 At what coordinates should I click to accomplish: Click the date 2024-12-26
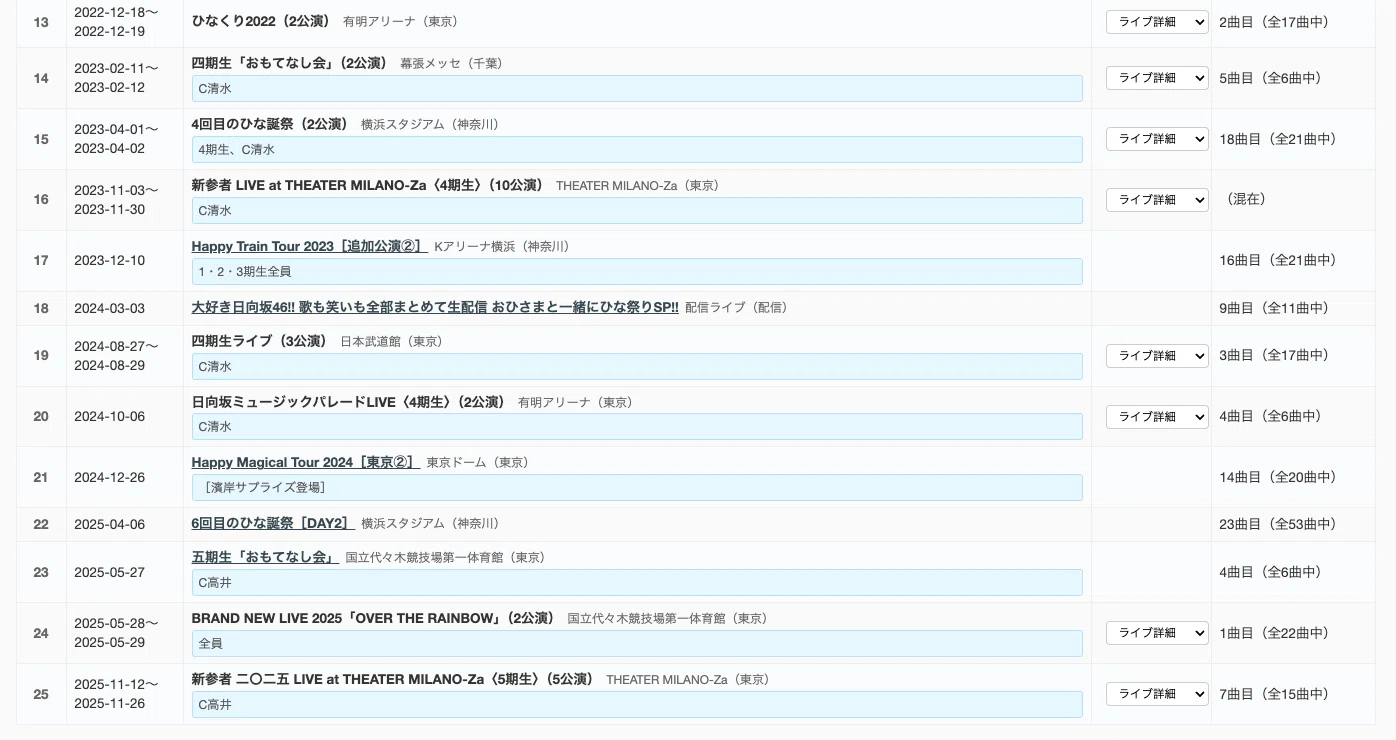coord(110,477)
